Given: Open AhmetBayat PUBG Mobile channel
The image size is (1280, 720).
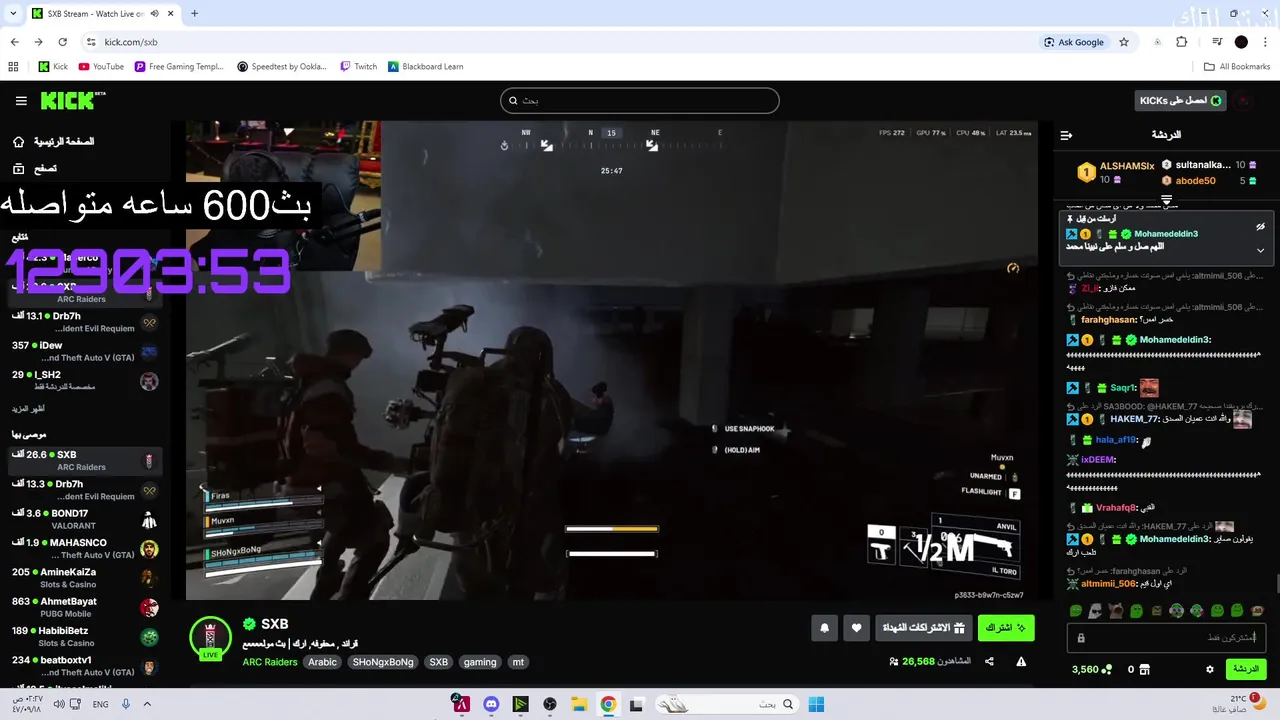Looking at the screenshot, I should coord(84,607).
